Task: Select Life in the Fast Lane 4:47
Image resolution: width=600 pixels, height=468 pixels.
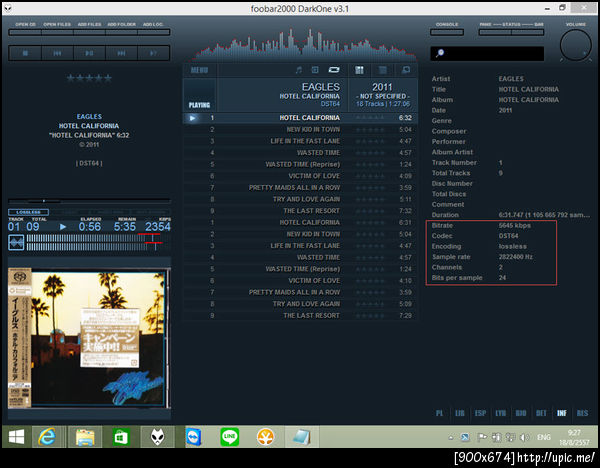Action: pos(300,141)
